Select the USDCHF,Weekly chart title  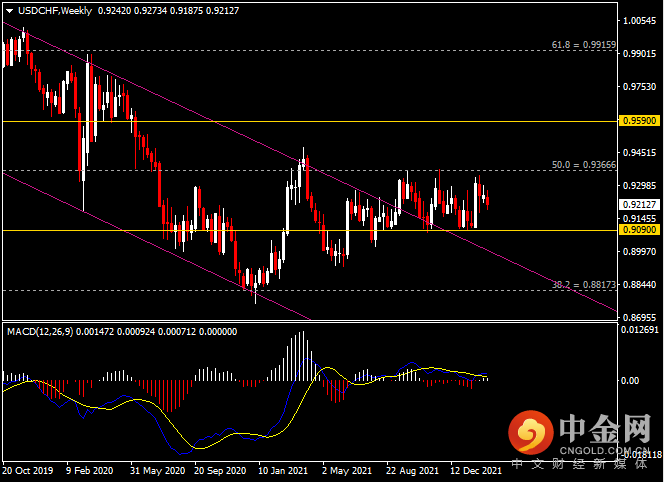click(x=55, y=11)
